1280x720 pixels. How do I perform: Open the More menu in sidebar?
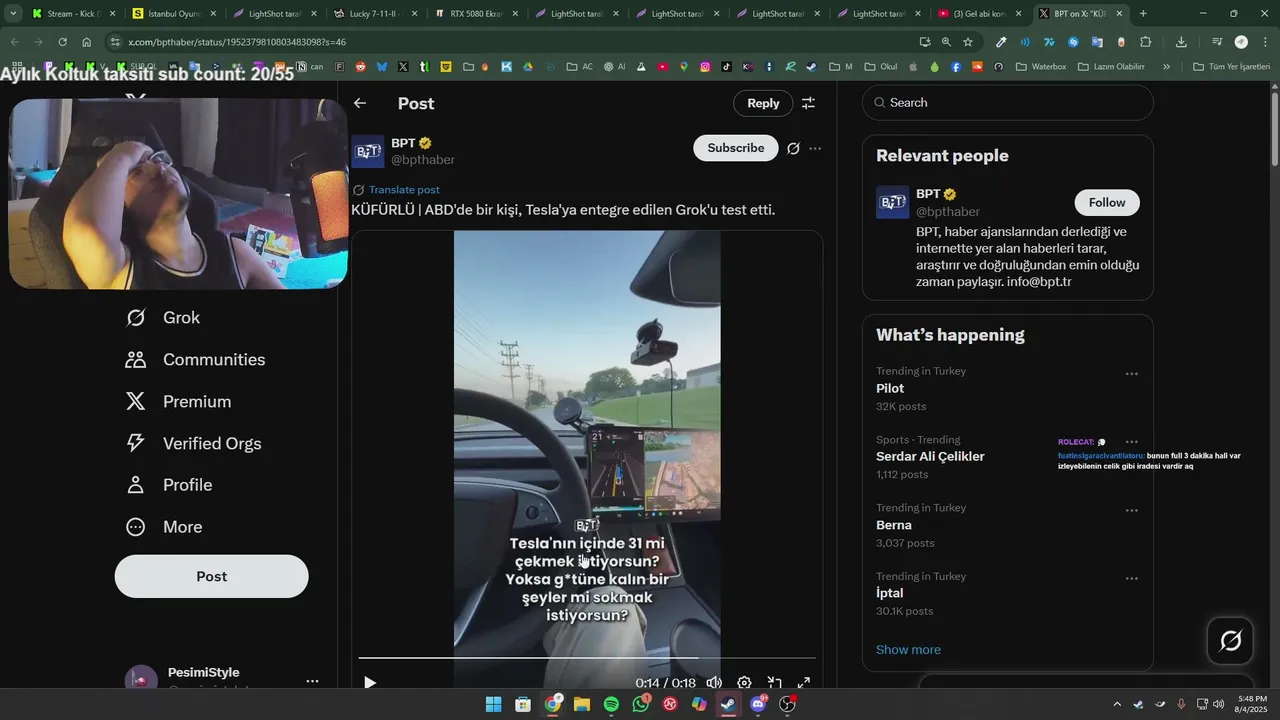click(x=164, y=527)
